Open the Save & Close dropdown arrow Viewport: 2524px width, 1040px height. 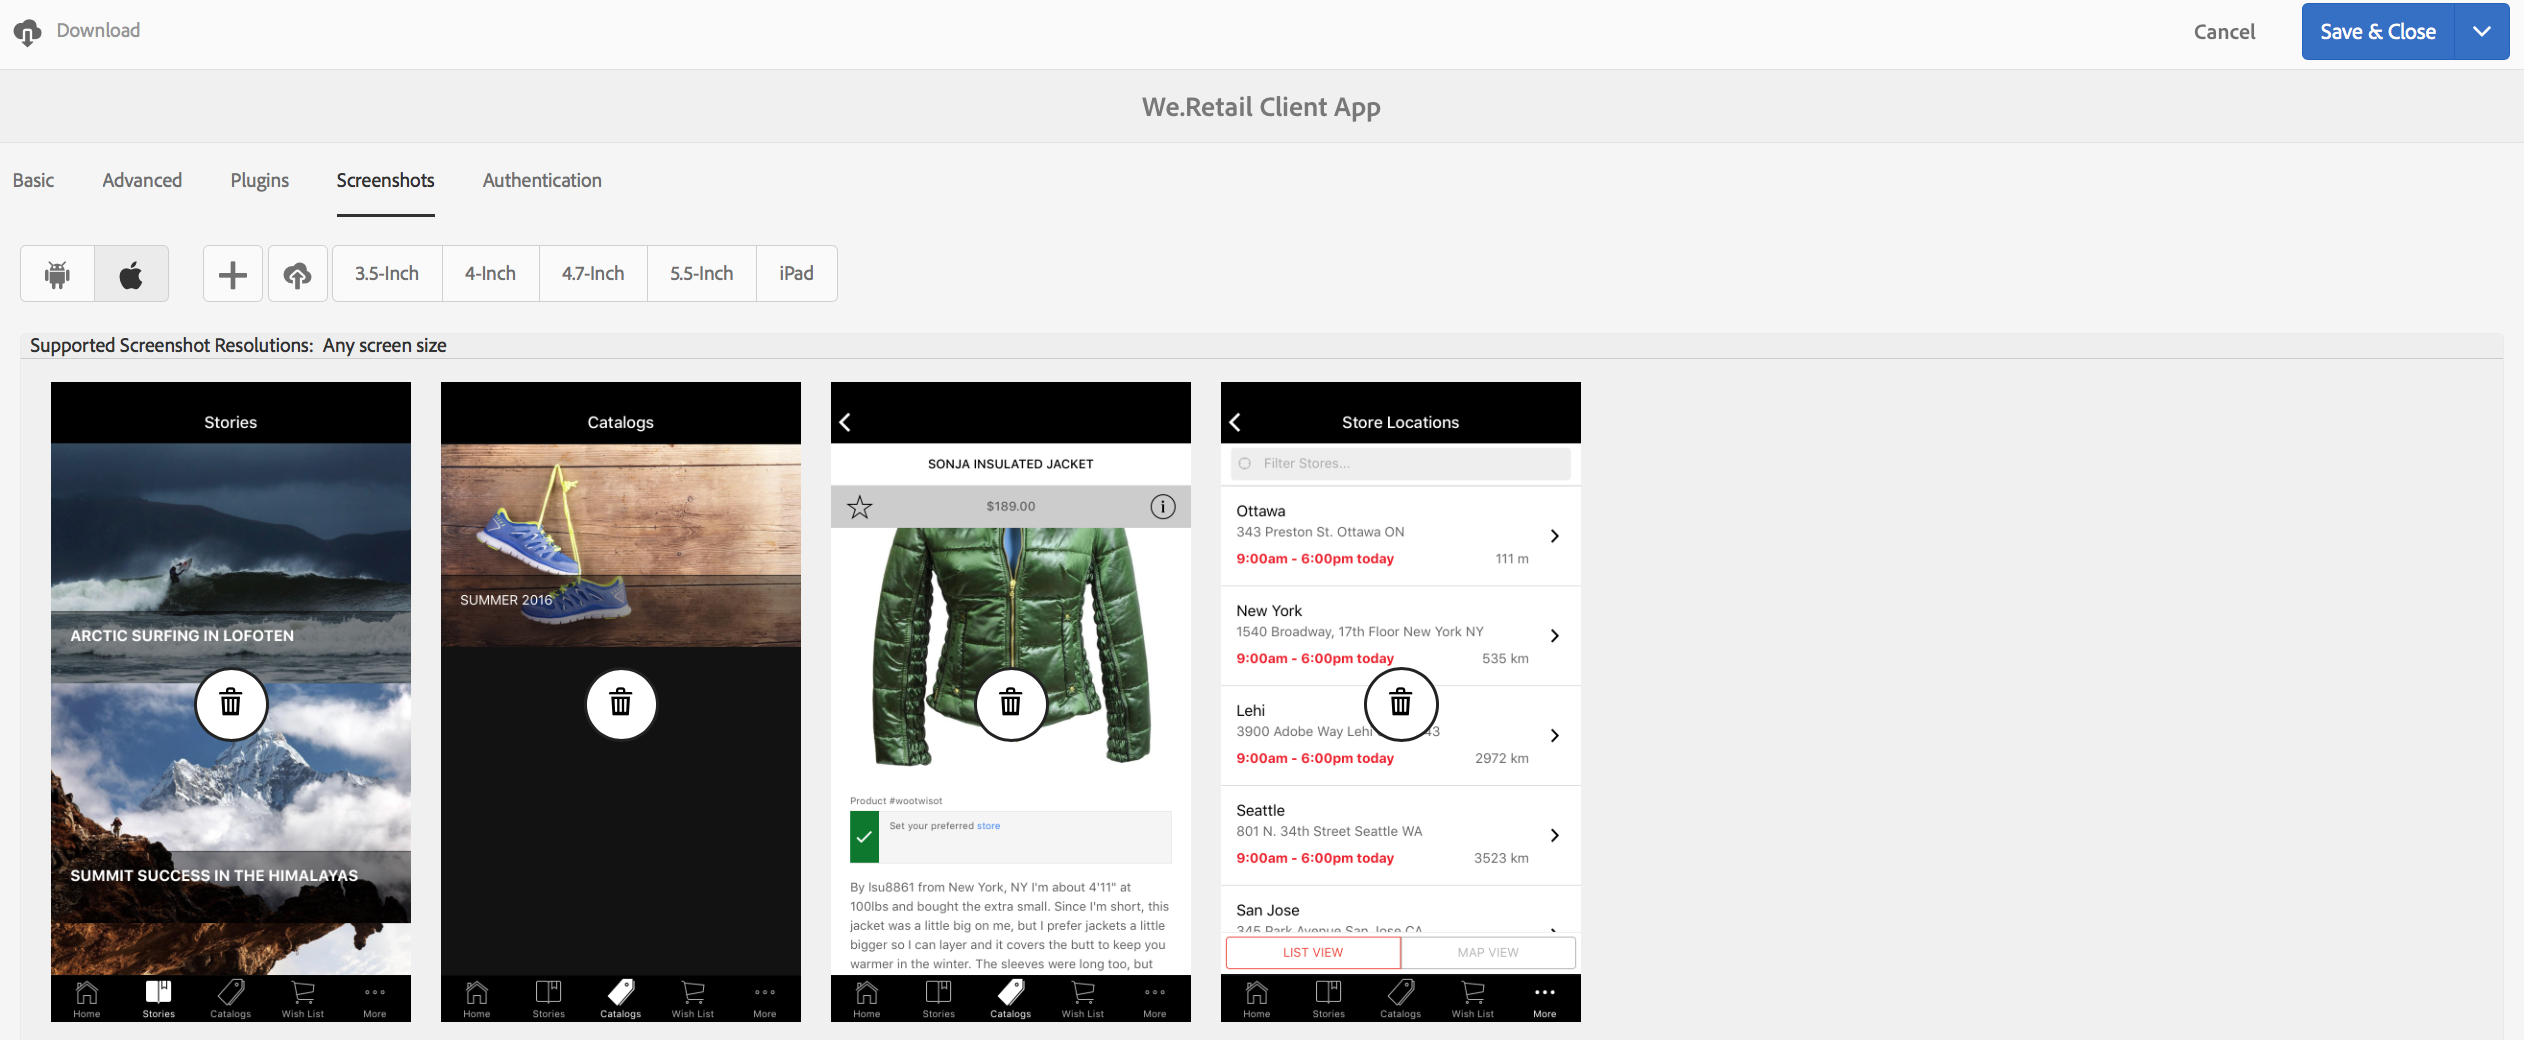click(2481, 32)
